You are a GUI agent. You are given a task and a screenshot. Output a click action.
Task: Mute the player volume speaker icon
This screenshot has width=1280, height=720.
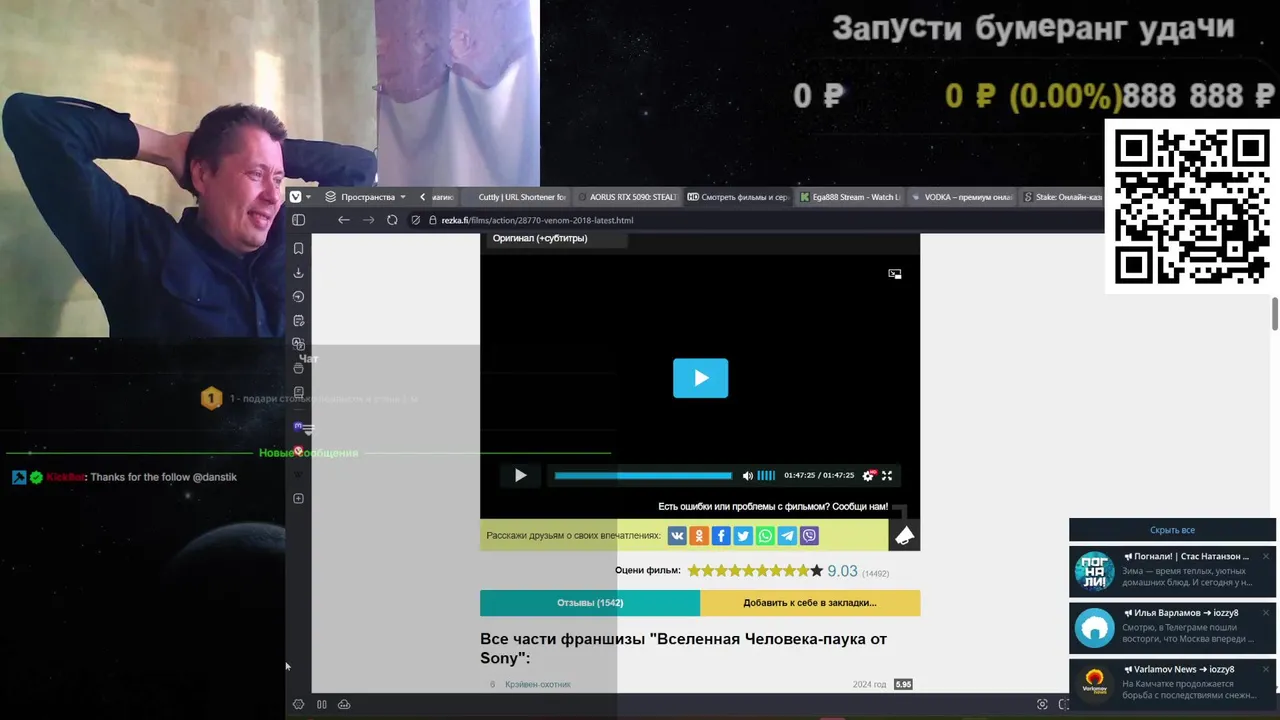click(747, 475)
